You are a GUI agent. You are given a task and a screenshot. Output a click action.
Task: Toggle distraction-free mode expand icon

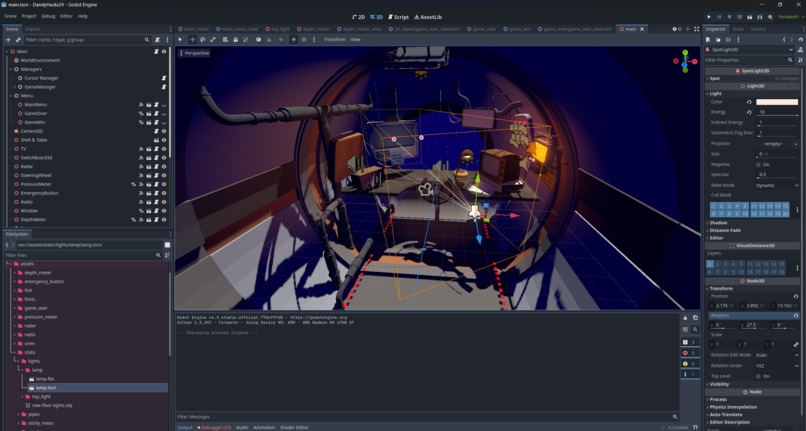[697, 29]
